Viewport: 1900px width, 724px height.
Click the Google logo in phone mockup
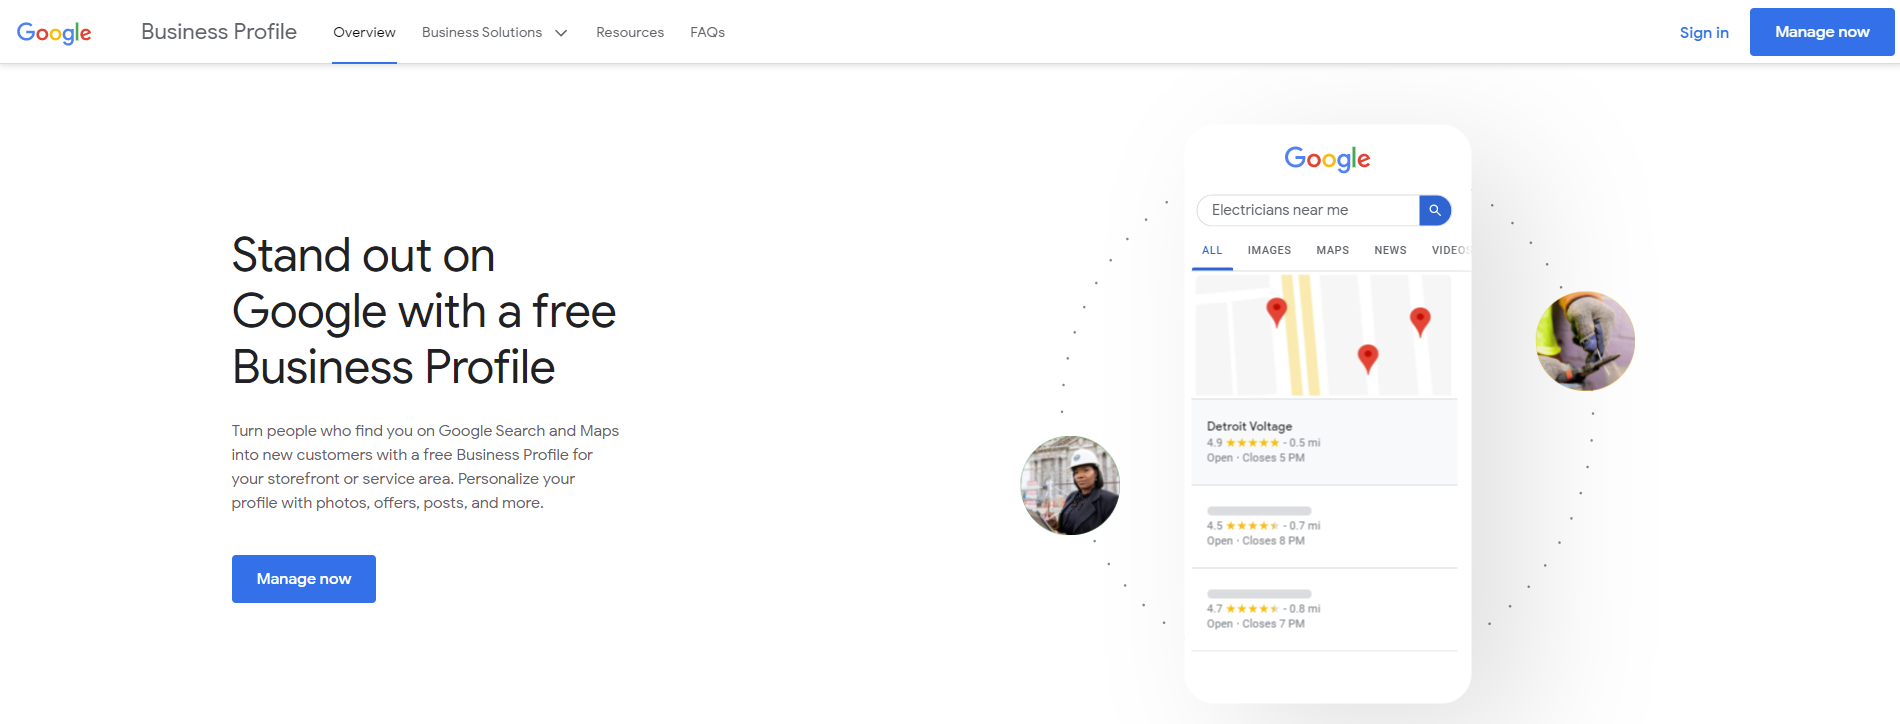click(x=1327, y=159)
